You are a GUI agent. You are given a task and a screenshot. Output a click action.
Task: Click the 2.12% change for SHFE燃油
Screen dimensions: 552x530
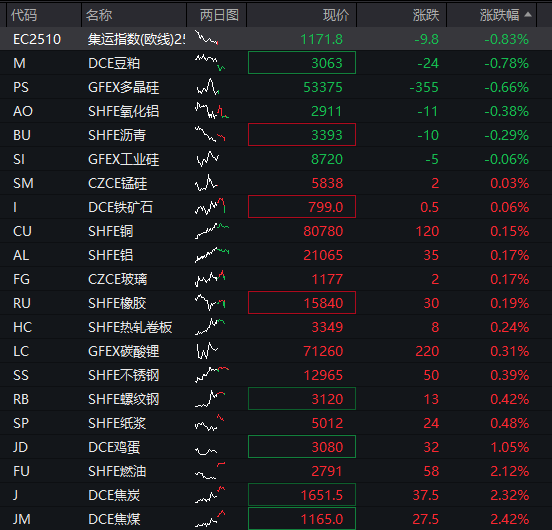pos(509,471)
